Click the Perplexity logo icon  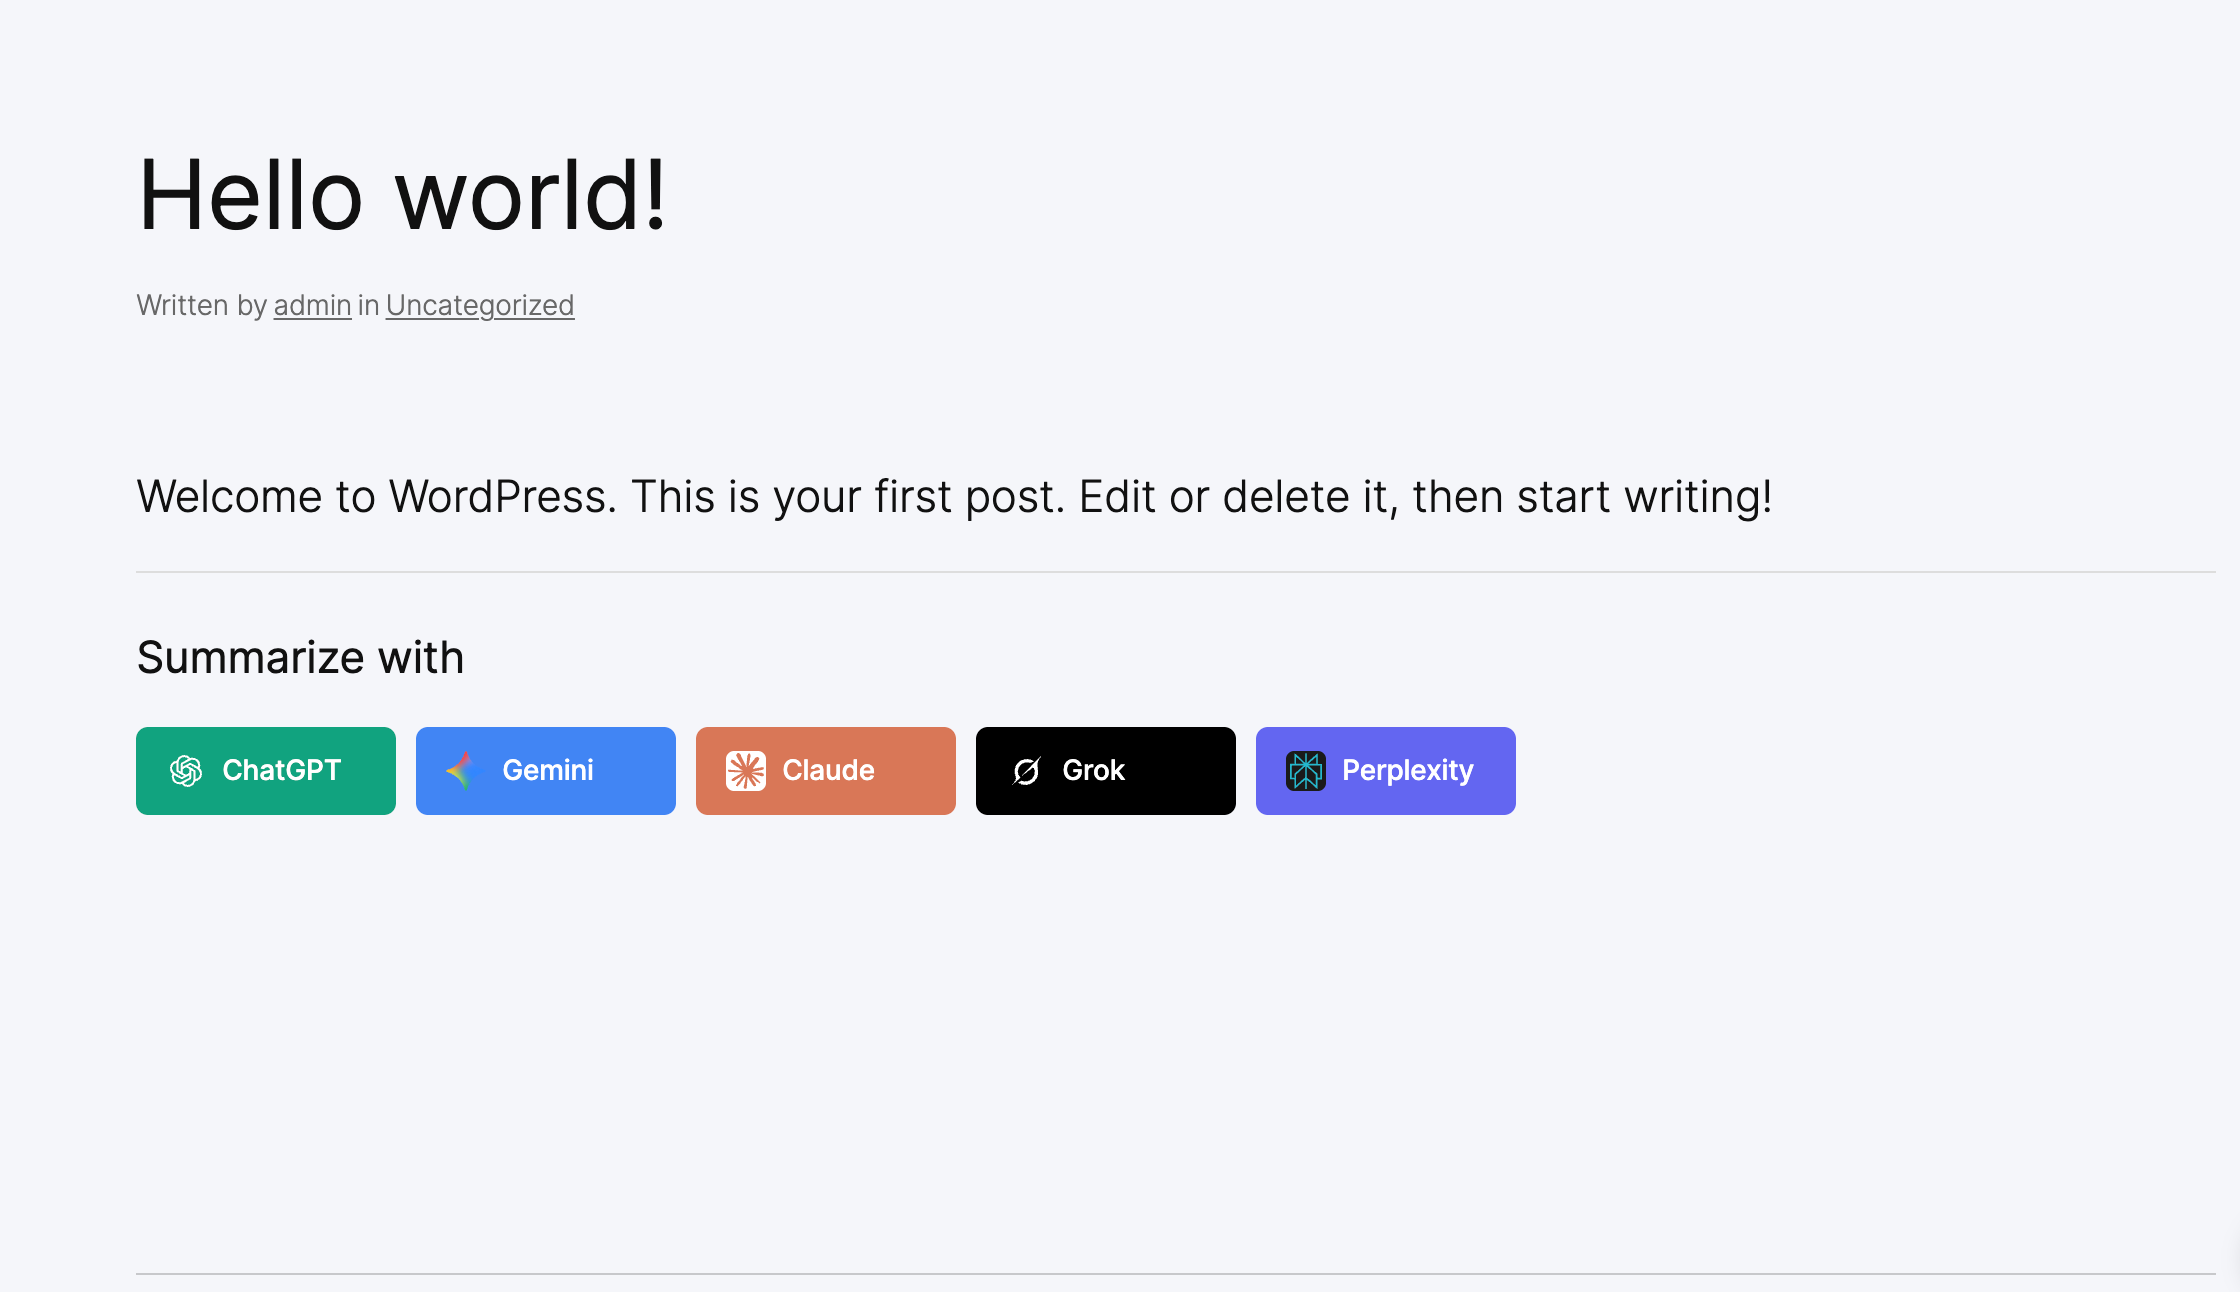point(1306,771)
